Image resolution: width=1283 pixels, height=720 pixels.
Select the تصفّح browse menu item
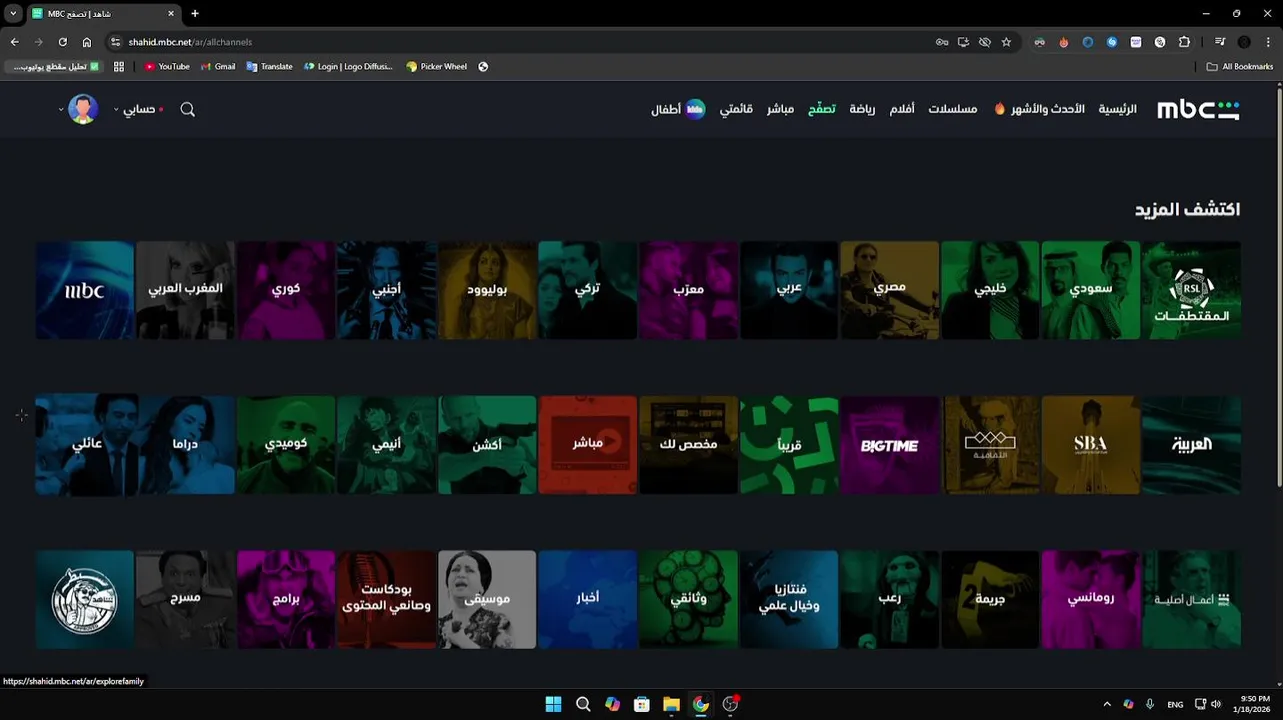(822, 109)
